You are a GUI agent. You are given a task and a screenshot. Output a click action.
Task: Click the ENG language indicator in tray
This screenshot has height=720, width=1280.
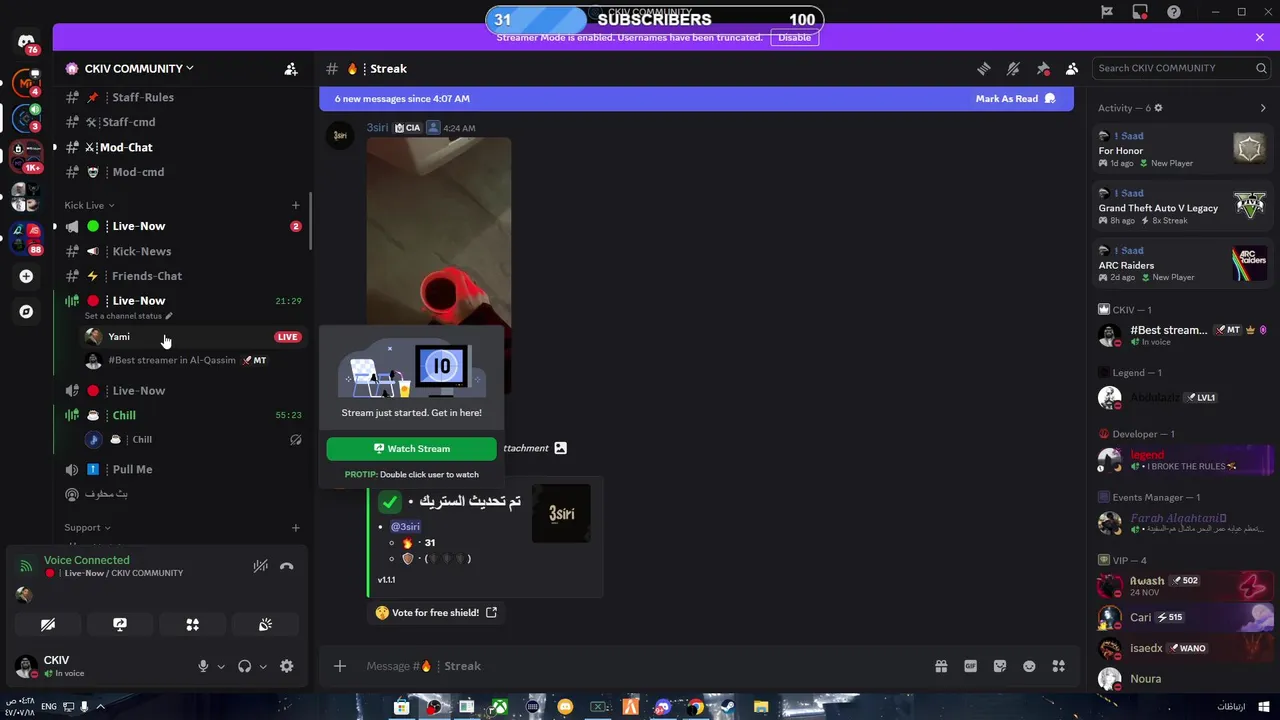(x=48, y=707)
